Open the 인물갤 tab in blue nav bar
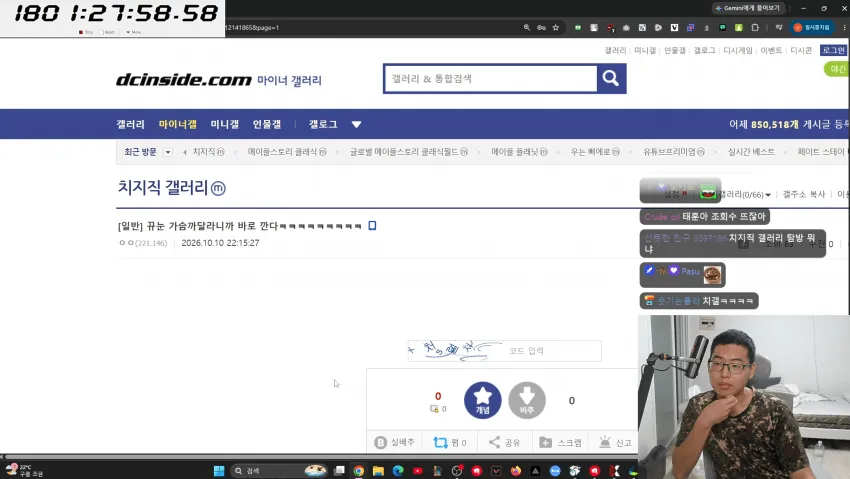The image size is (850, 479). click(267, 124)
